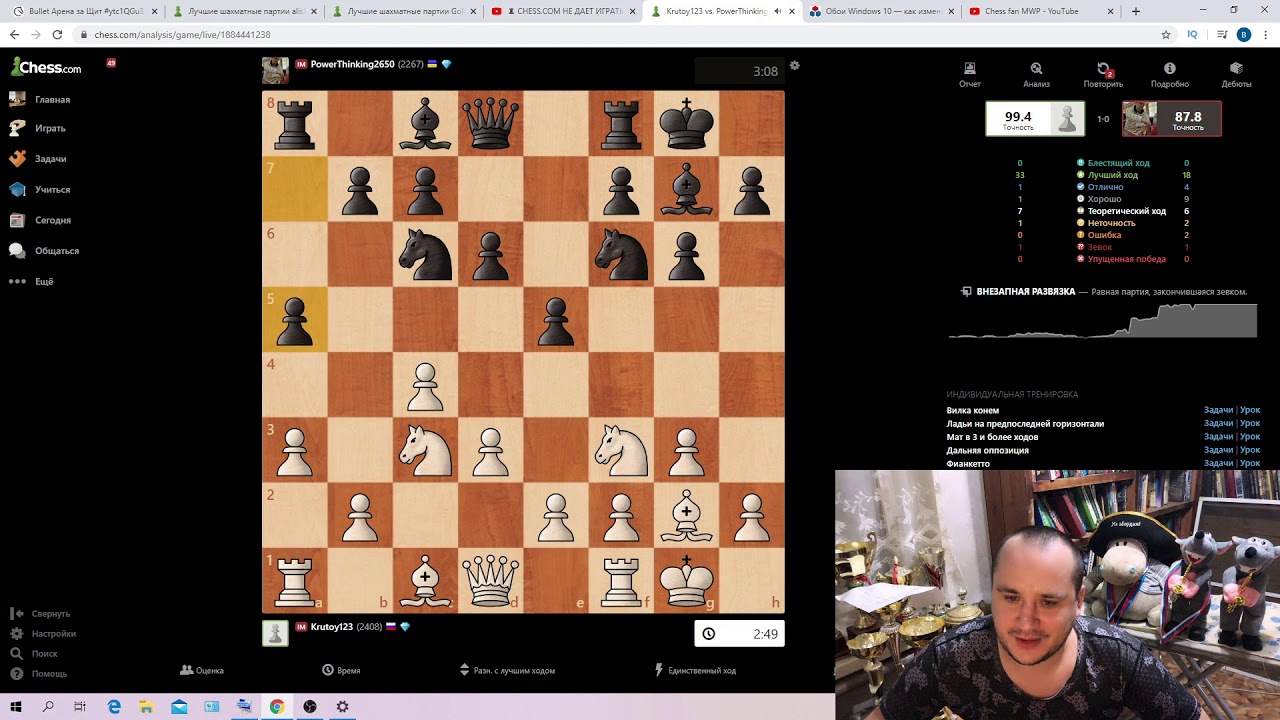Open the Анализ magnifier analysis icon
This screenshot has height=720, width=1280.
pyautogui.click(x=1036, y=75)
